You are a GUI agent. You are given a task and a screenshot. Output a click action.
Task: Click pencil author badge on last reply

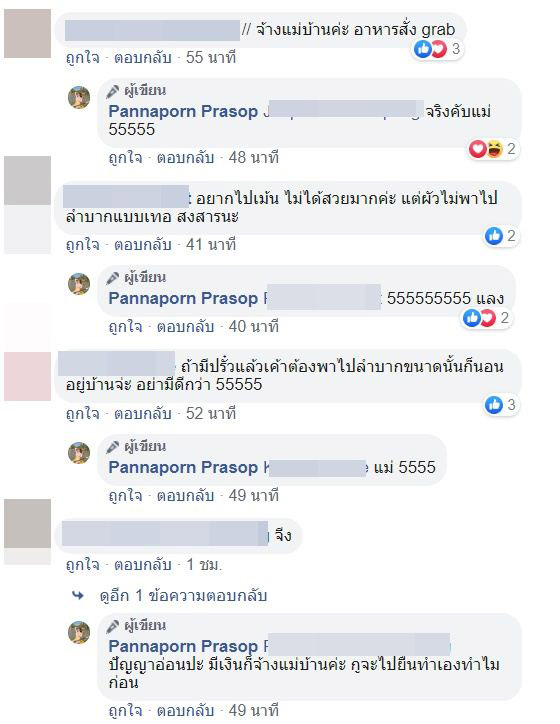click(112, 626)
